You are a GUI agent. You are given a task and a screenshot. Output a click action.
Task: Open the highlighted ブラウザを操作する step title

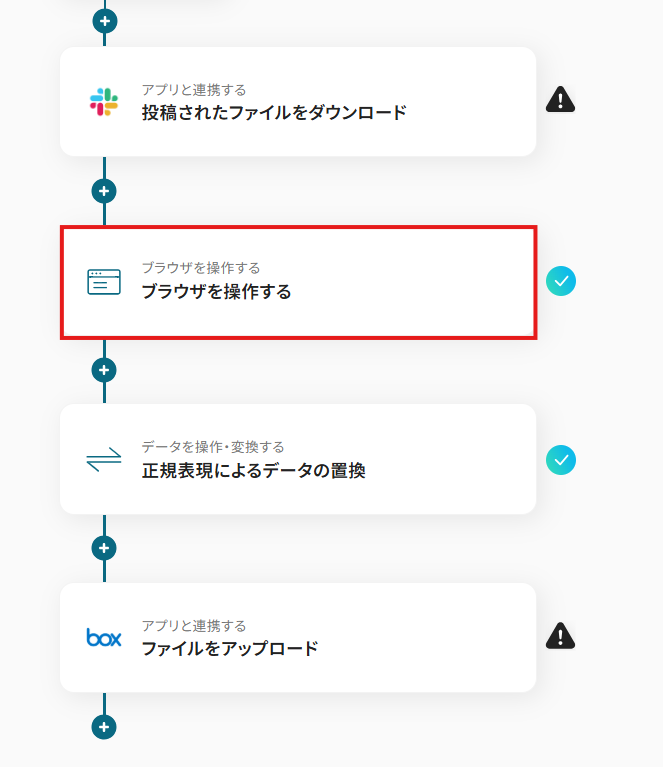click(216, 293)
